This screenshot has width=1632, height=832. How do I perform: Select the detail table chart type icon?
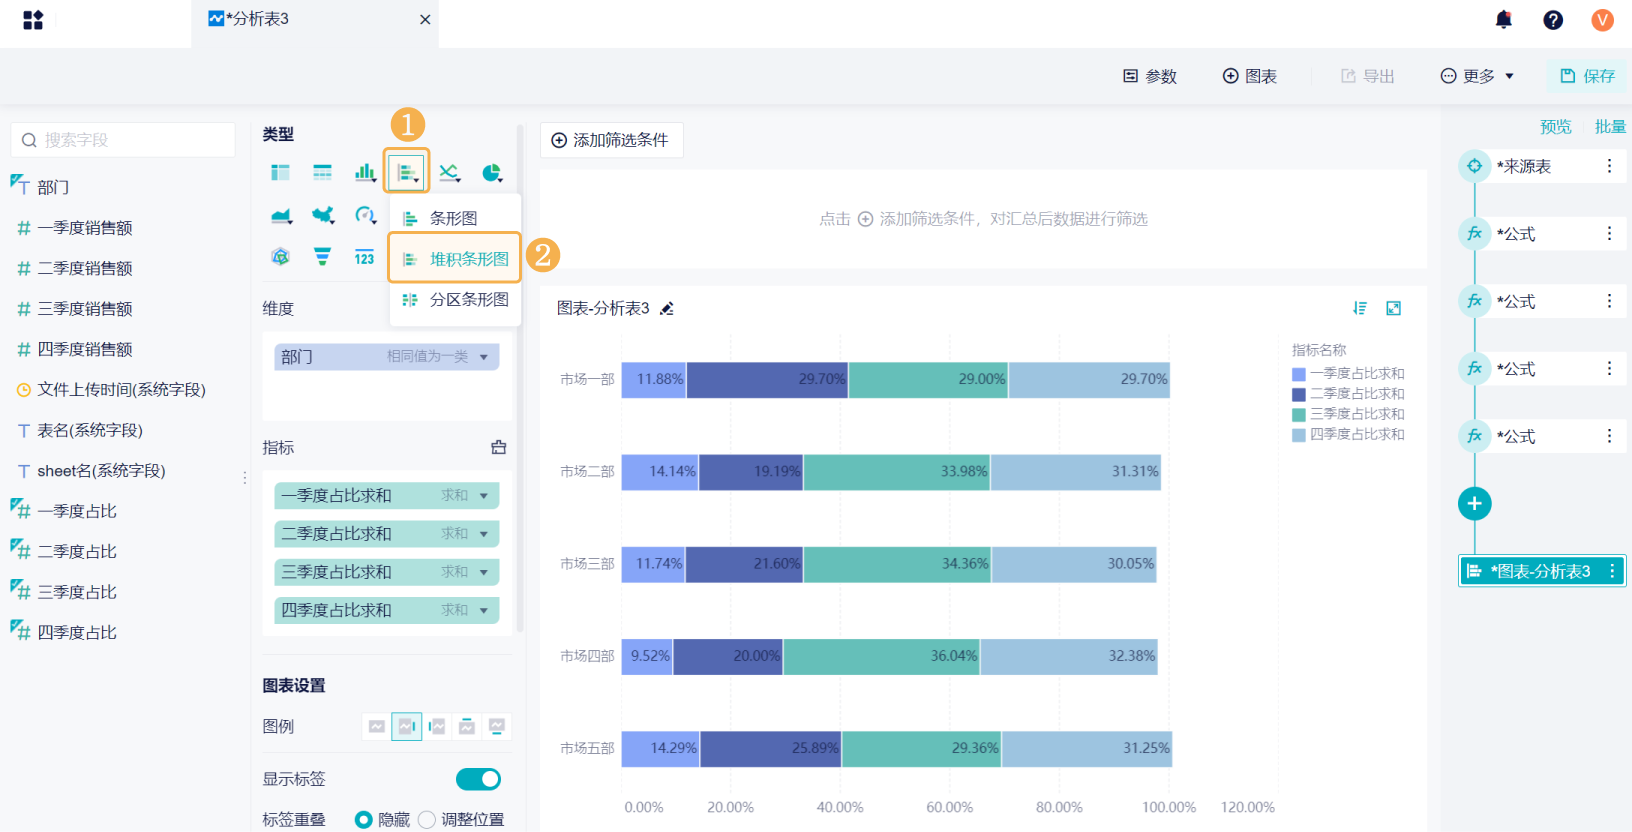[x=322, y=173]
